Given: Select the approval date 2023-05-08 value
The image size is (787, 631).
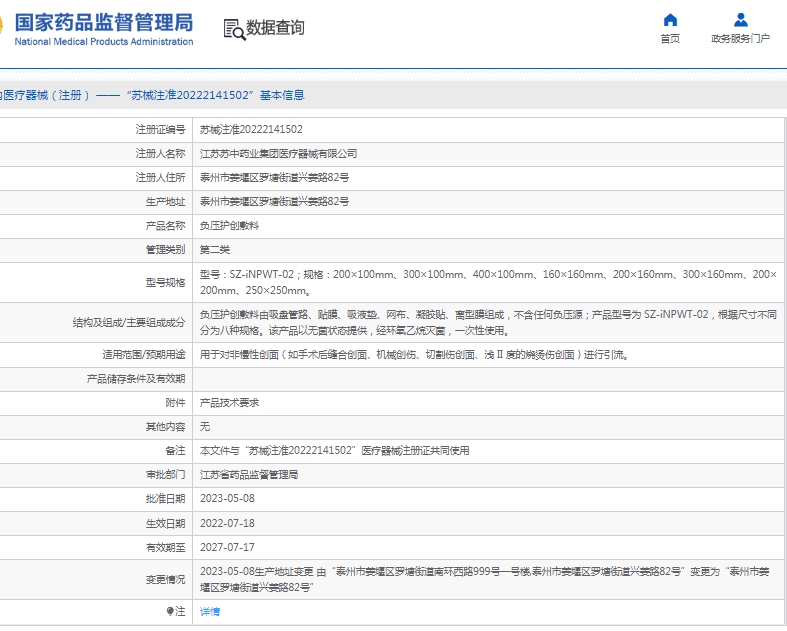Looking at the screenshot, I should [227, 499].
